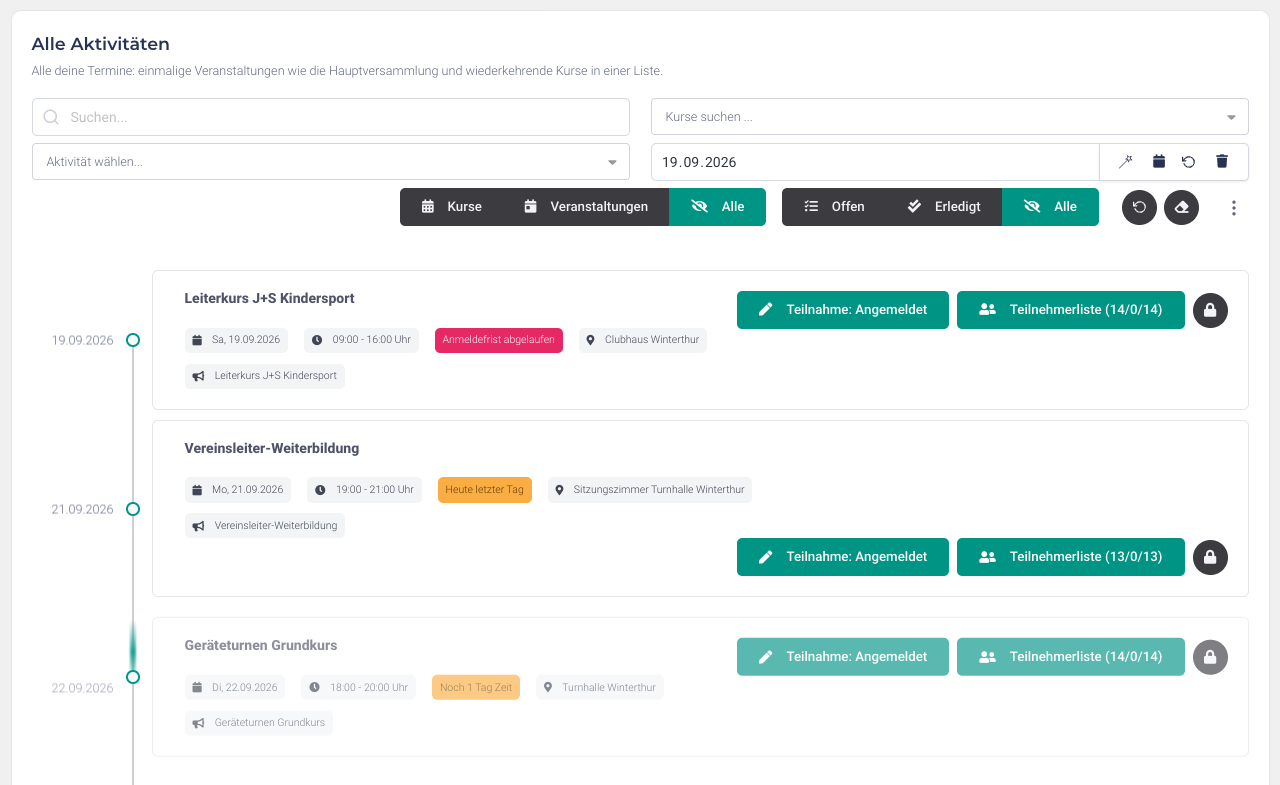Click the search magnifier icon in Suchen field
This screenshot has width=1280, height=785.
pos(51,117)
